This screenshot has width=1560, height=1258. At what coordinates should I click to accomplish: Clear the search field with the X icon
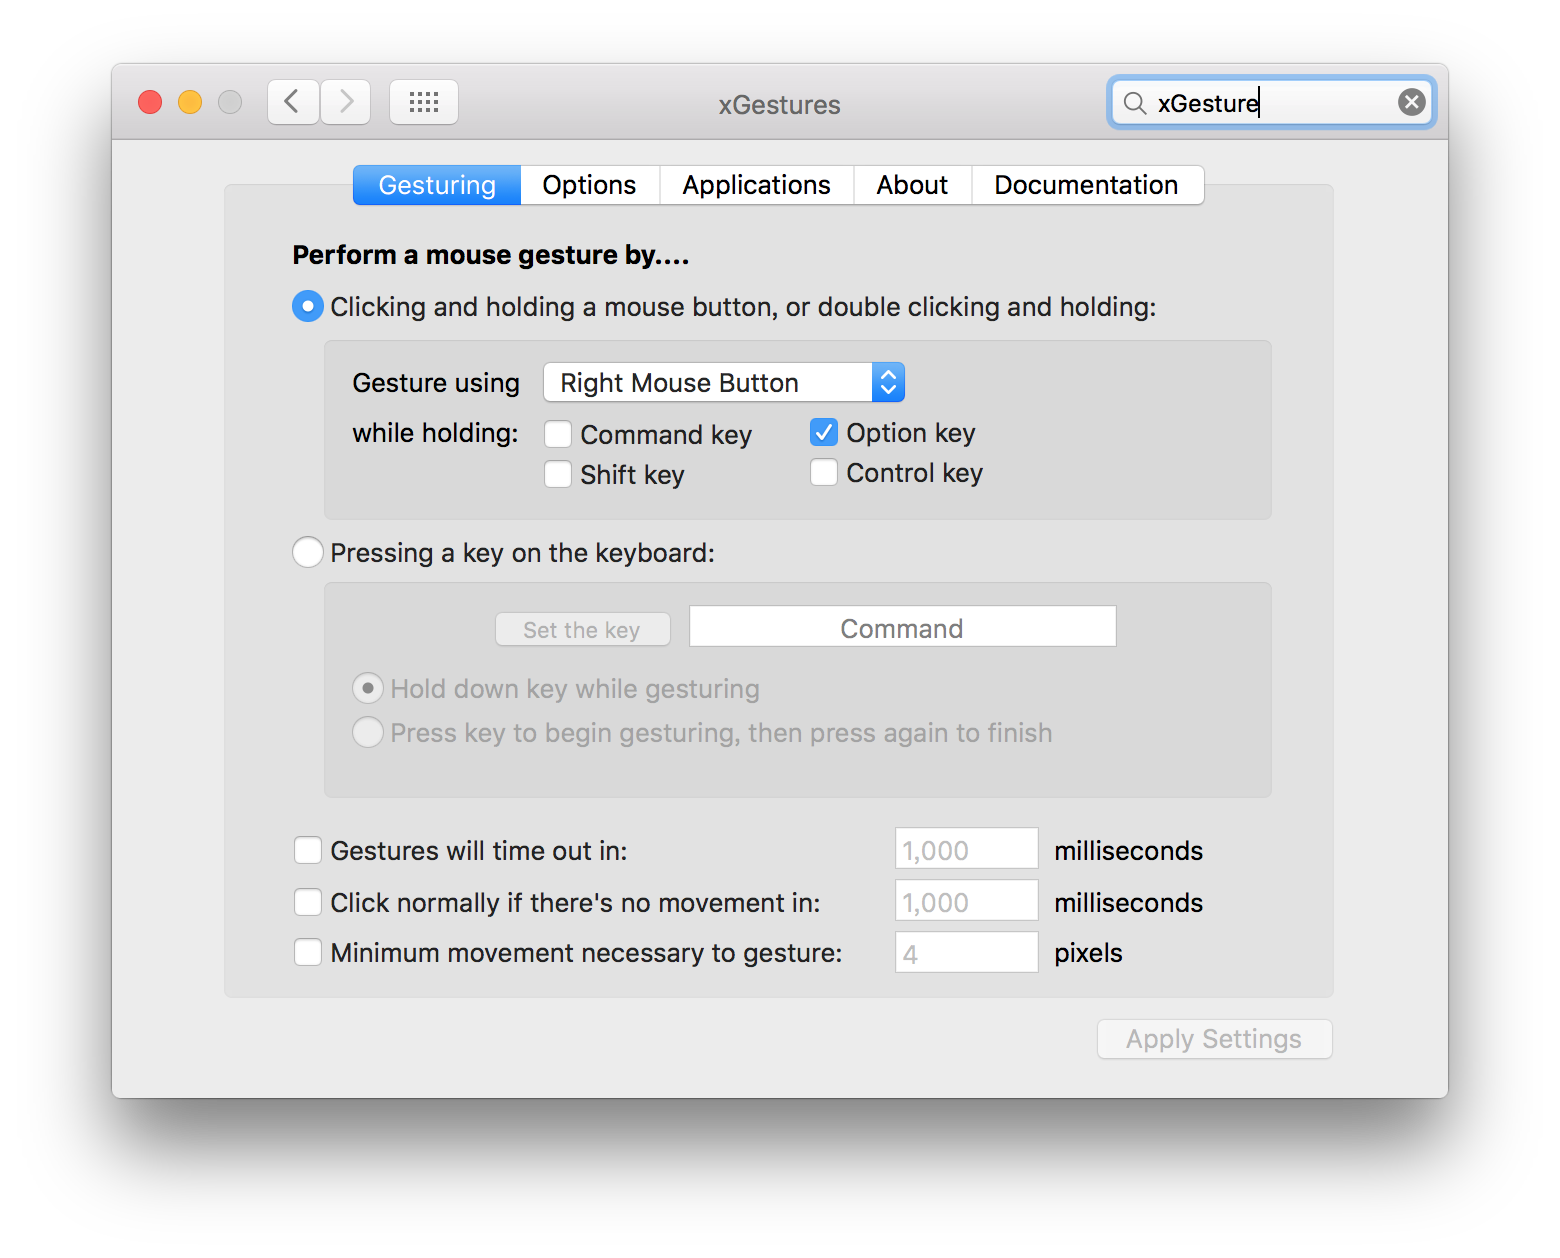1411,102
